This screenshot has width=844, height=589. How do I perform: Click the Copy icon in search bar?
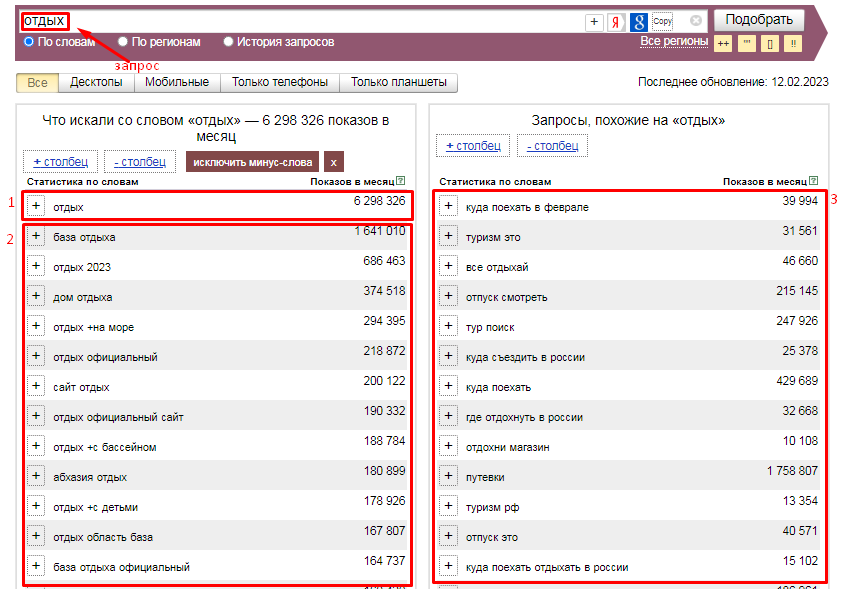click(x=662, y=21)
